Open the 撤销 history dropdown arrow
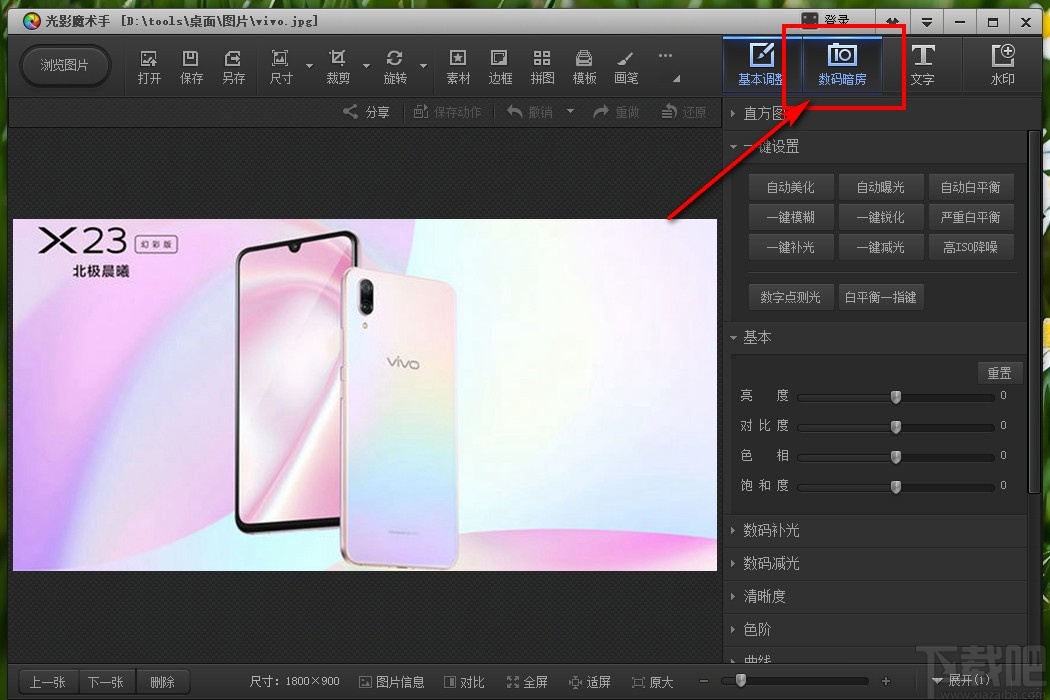Screen dimensions: 1050x700 point(571,111)
